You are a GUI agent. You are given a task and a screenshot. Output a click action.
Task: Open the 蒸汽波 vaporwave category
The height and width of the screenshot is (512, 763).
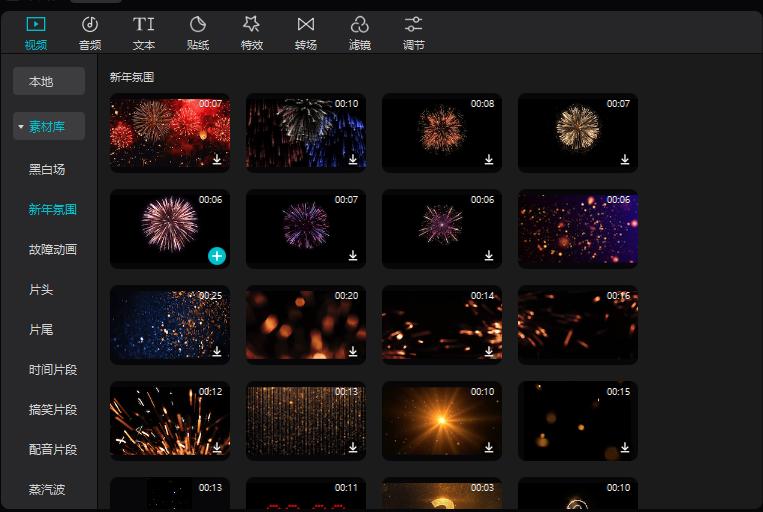click(47, 490)
